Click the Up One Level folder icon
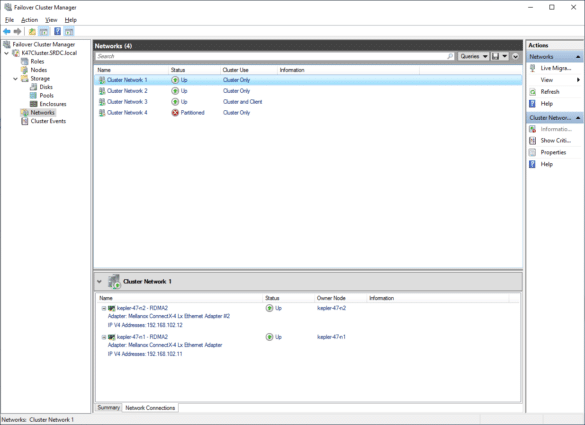The height and width of the screenshot is (425, 585). pyautogui.click(x=32, y=32)
